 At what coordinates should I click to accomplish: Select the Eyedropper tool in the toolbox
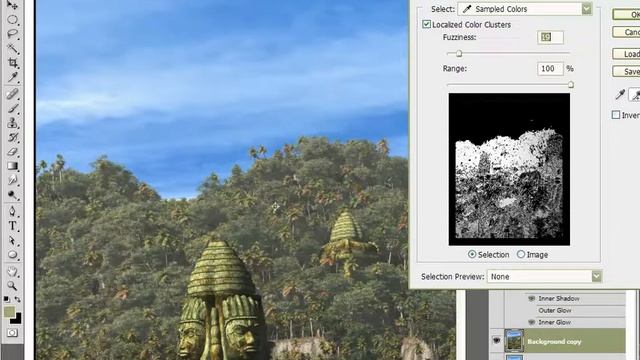point(12,77)
